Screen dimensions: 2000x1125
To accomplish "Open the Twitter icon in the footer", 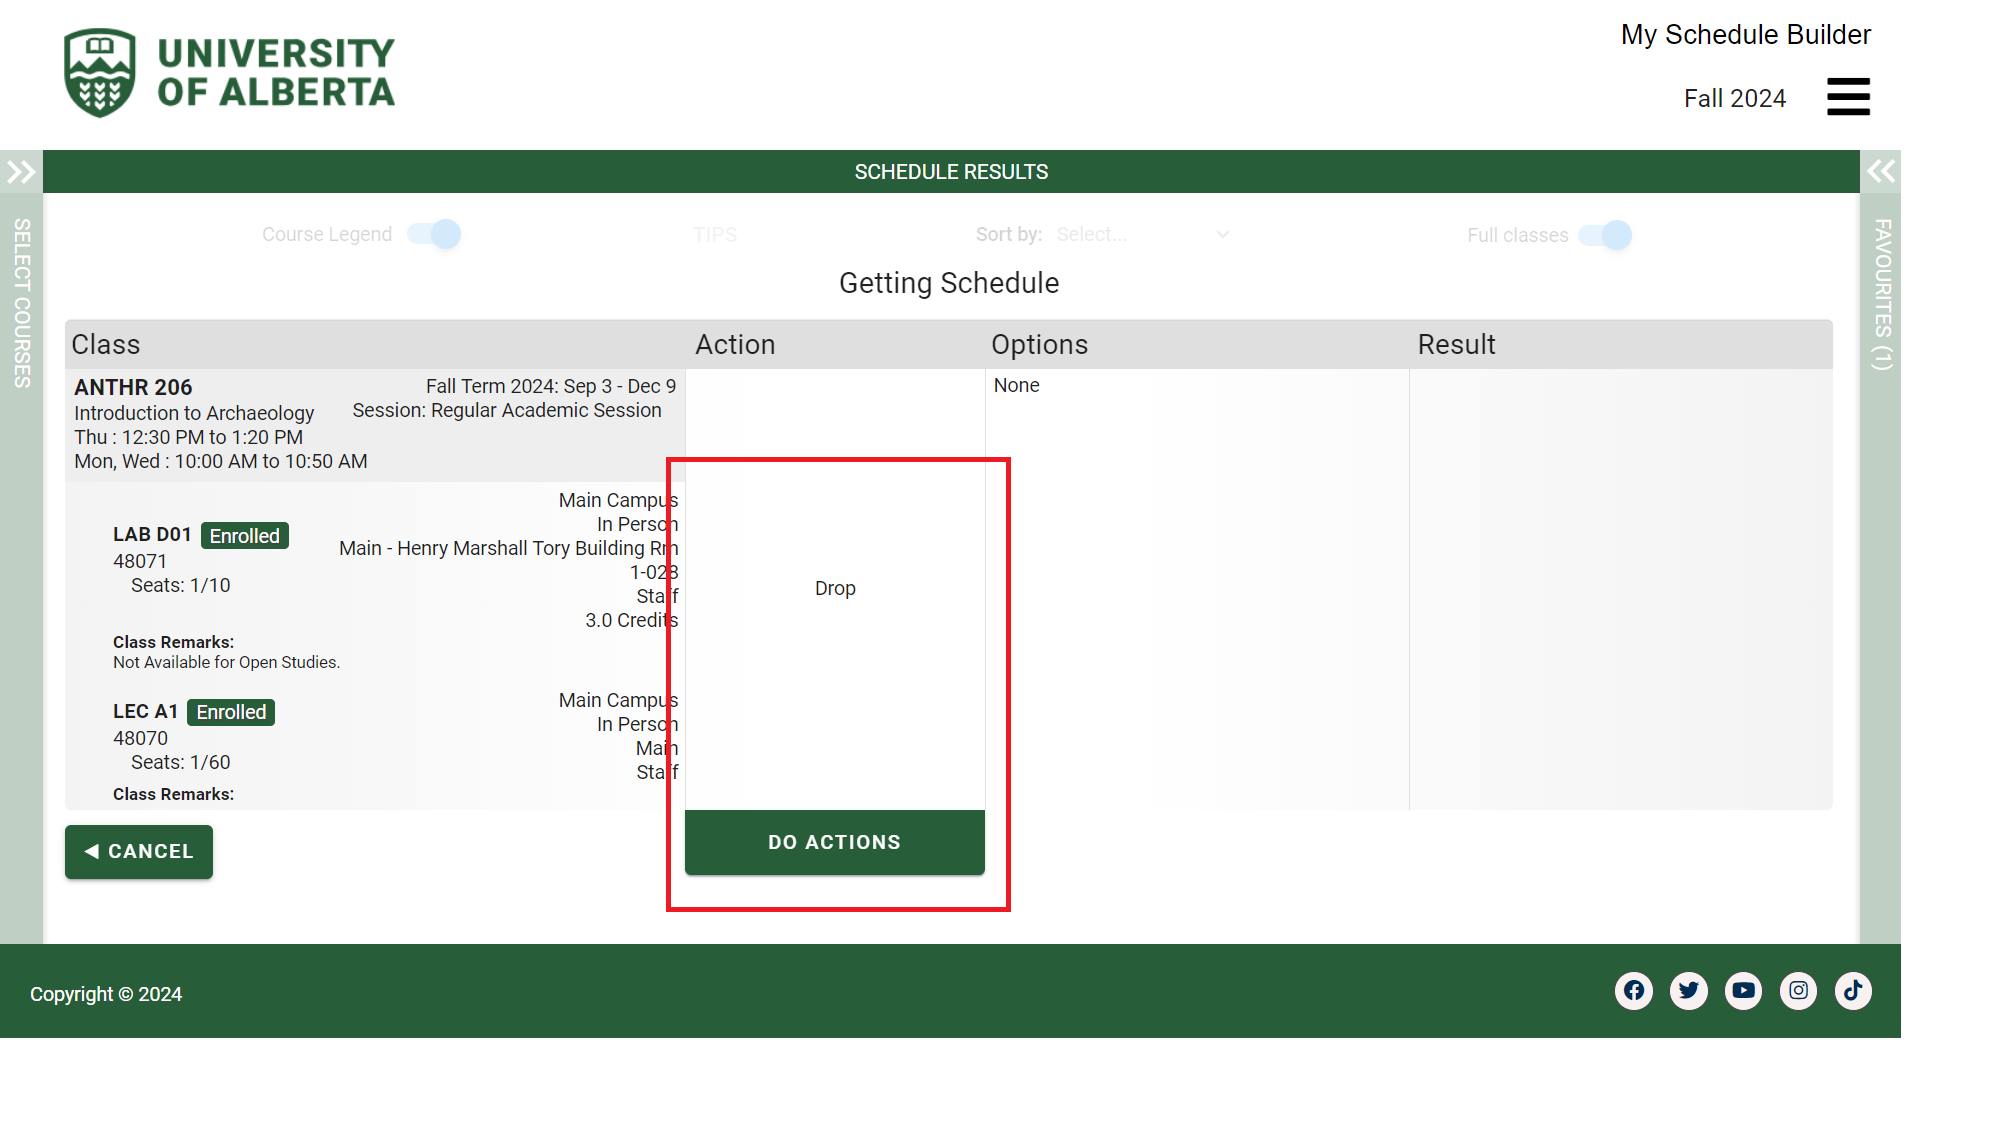I will 1689,991.
